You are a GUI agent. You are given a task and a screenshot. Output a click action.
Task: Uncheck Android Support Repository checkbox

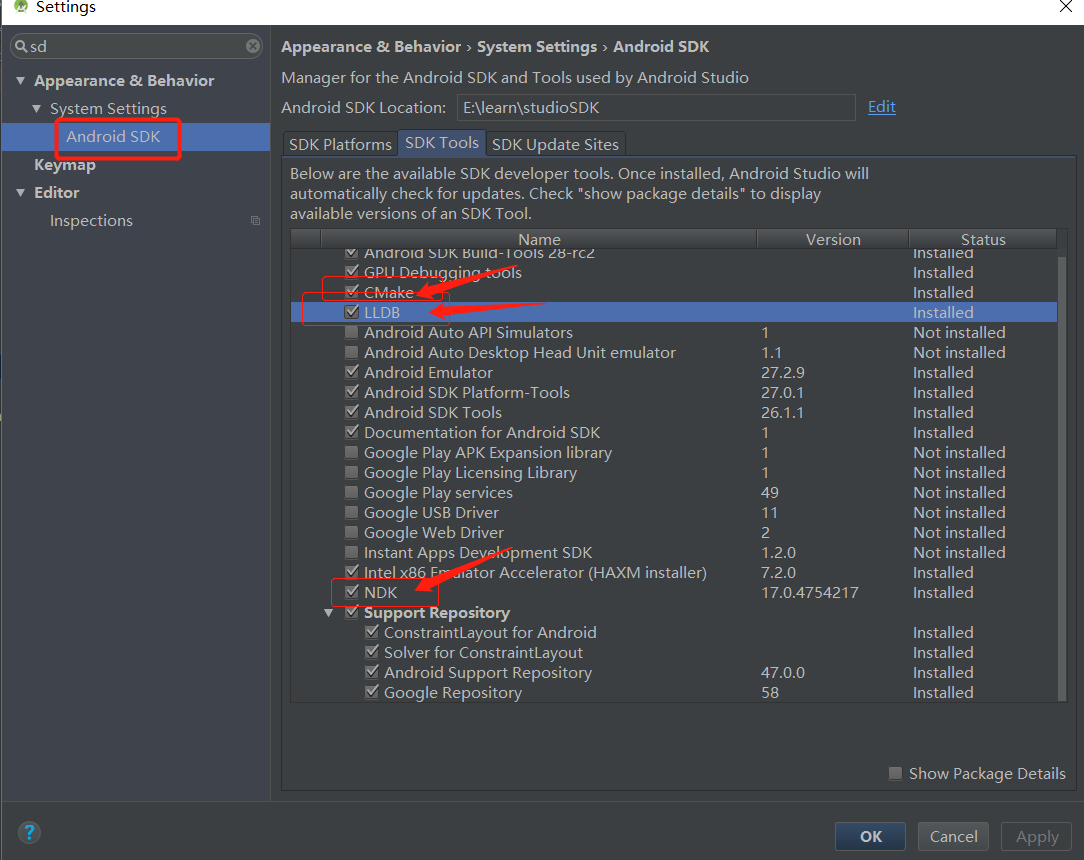point(372,672)
